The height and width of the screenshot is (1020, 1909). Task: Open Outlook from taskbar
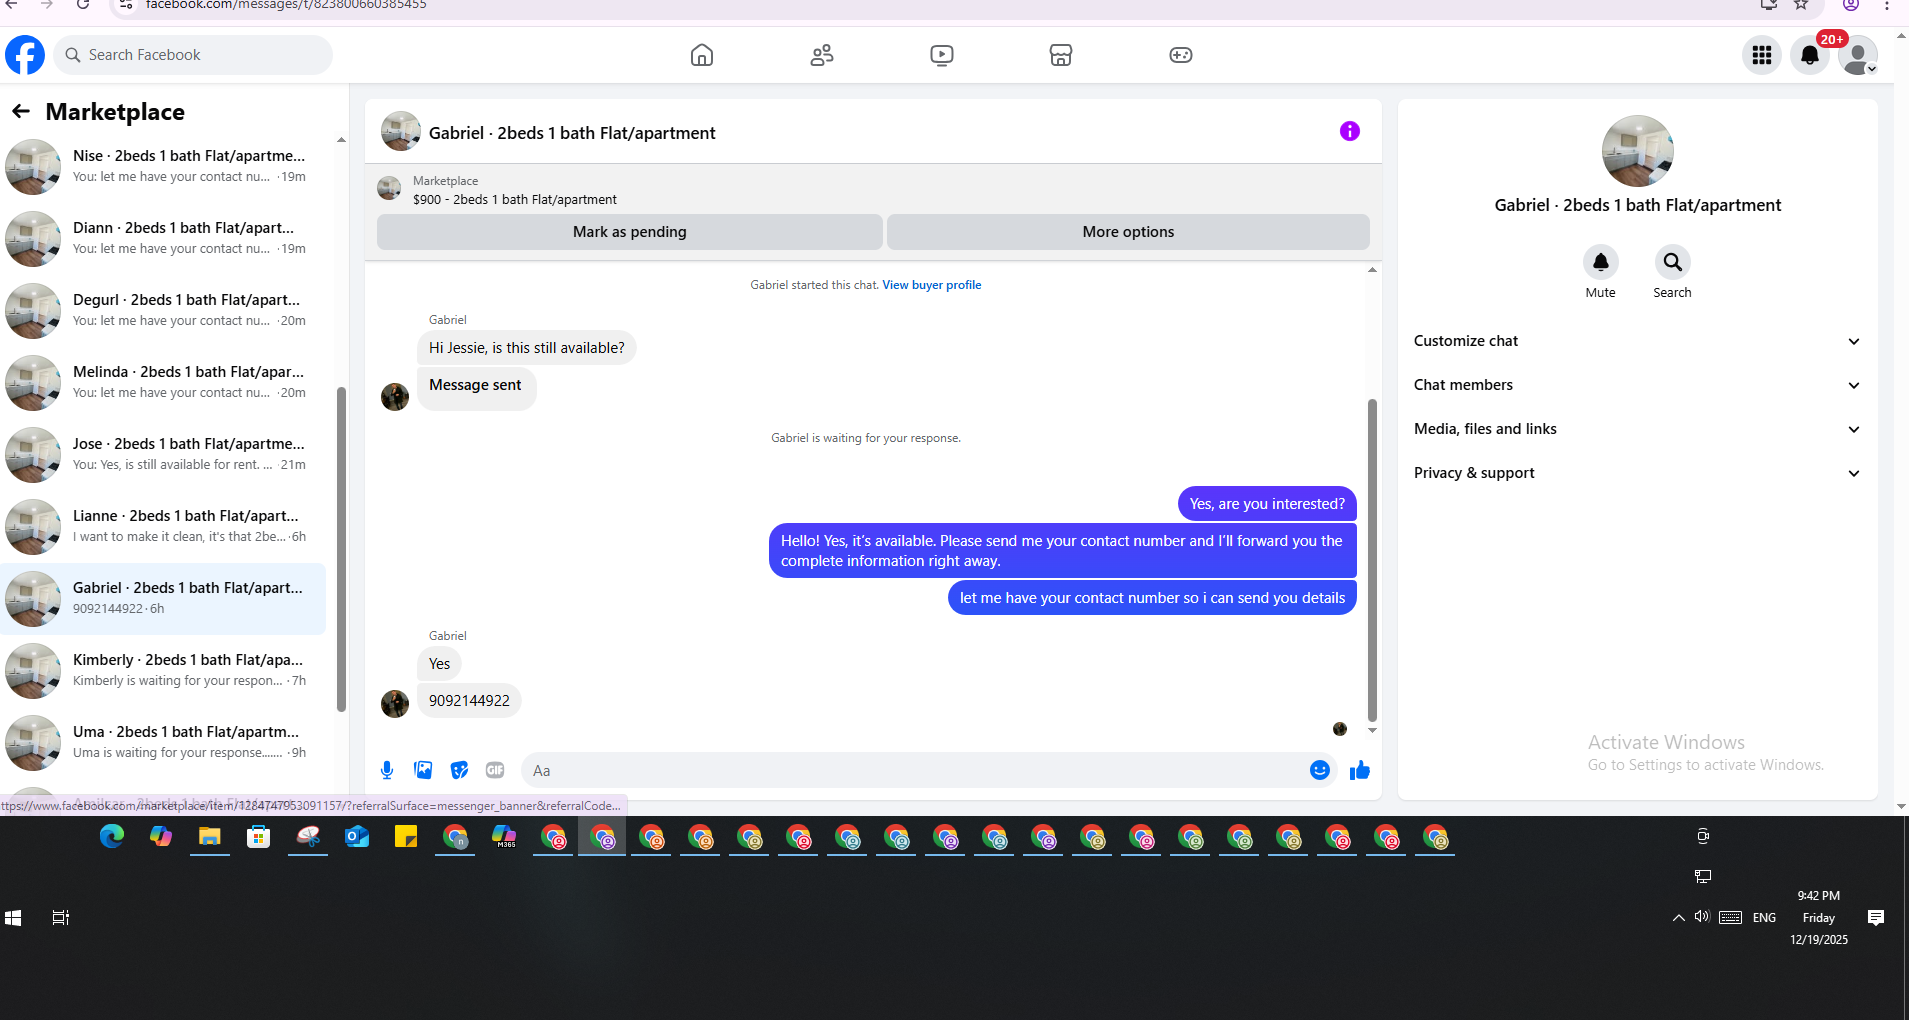pos(356,837)
